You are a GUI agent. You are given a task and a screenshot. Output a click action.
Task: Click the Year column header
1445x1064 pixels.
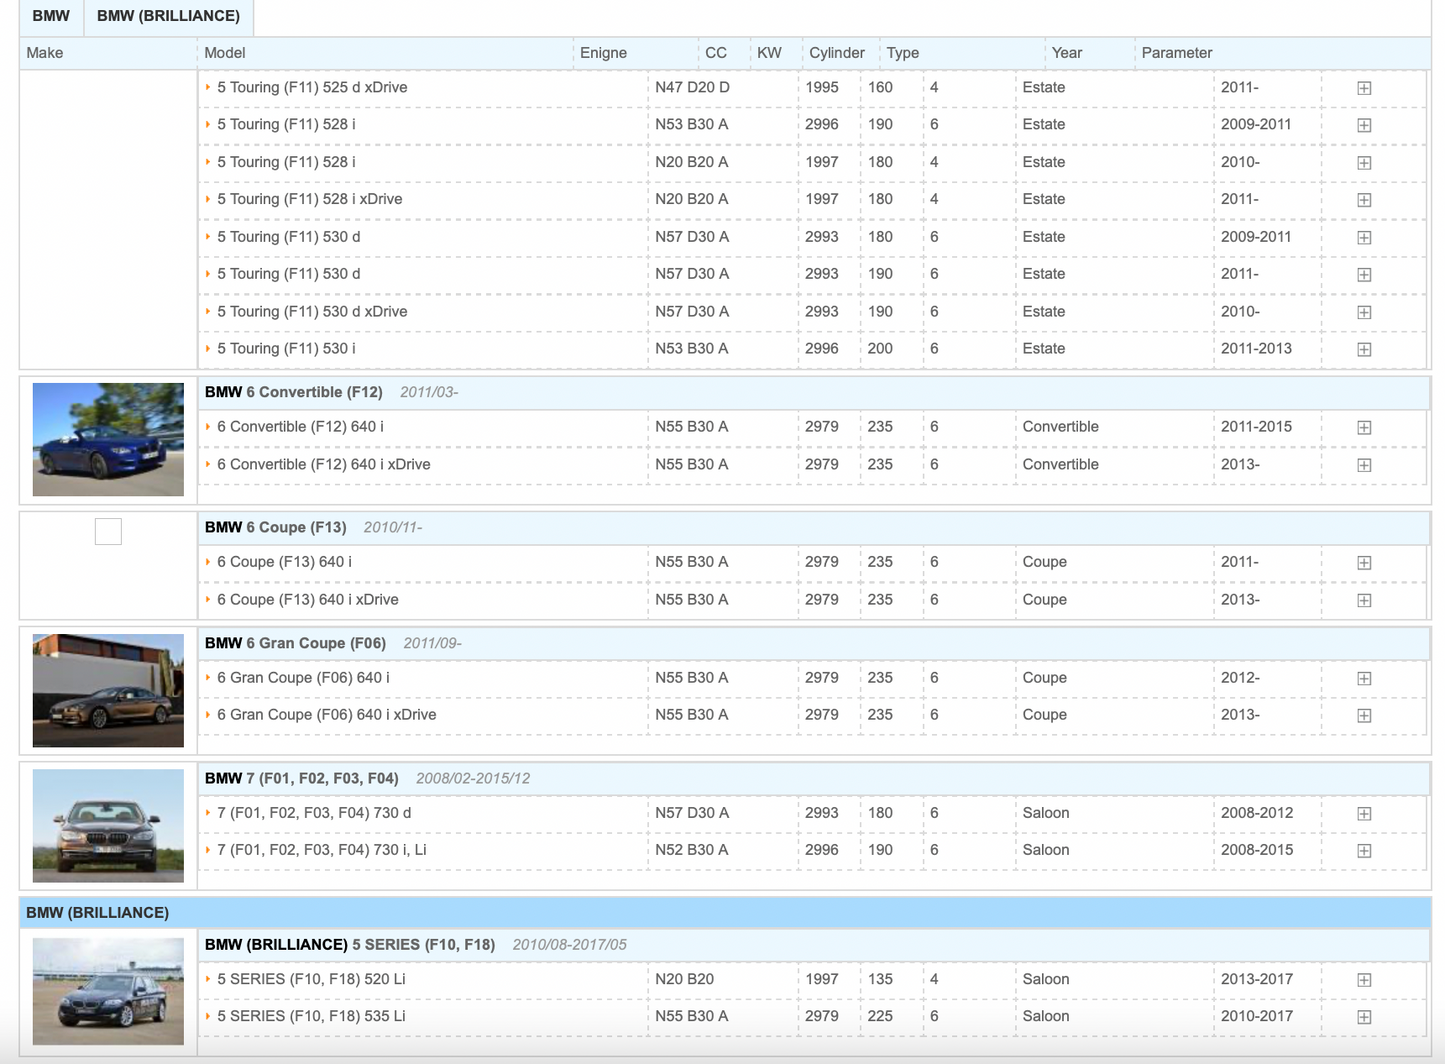tap(1067, 53)
